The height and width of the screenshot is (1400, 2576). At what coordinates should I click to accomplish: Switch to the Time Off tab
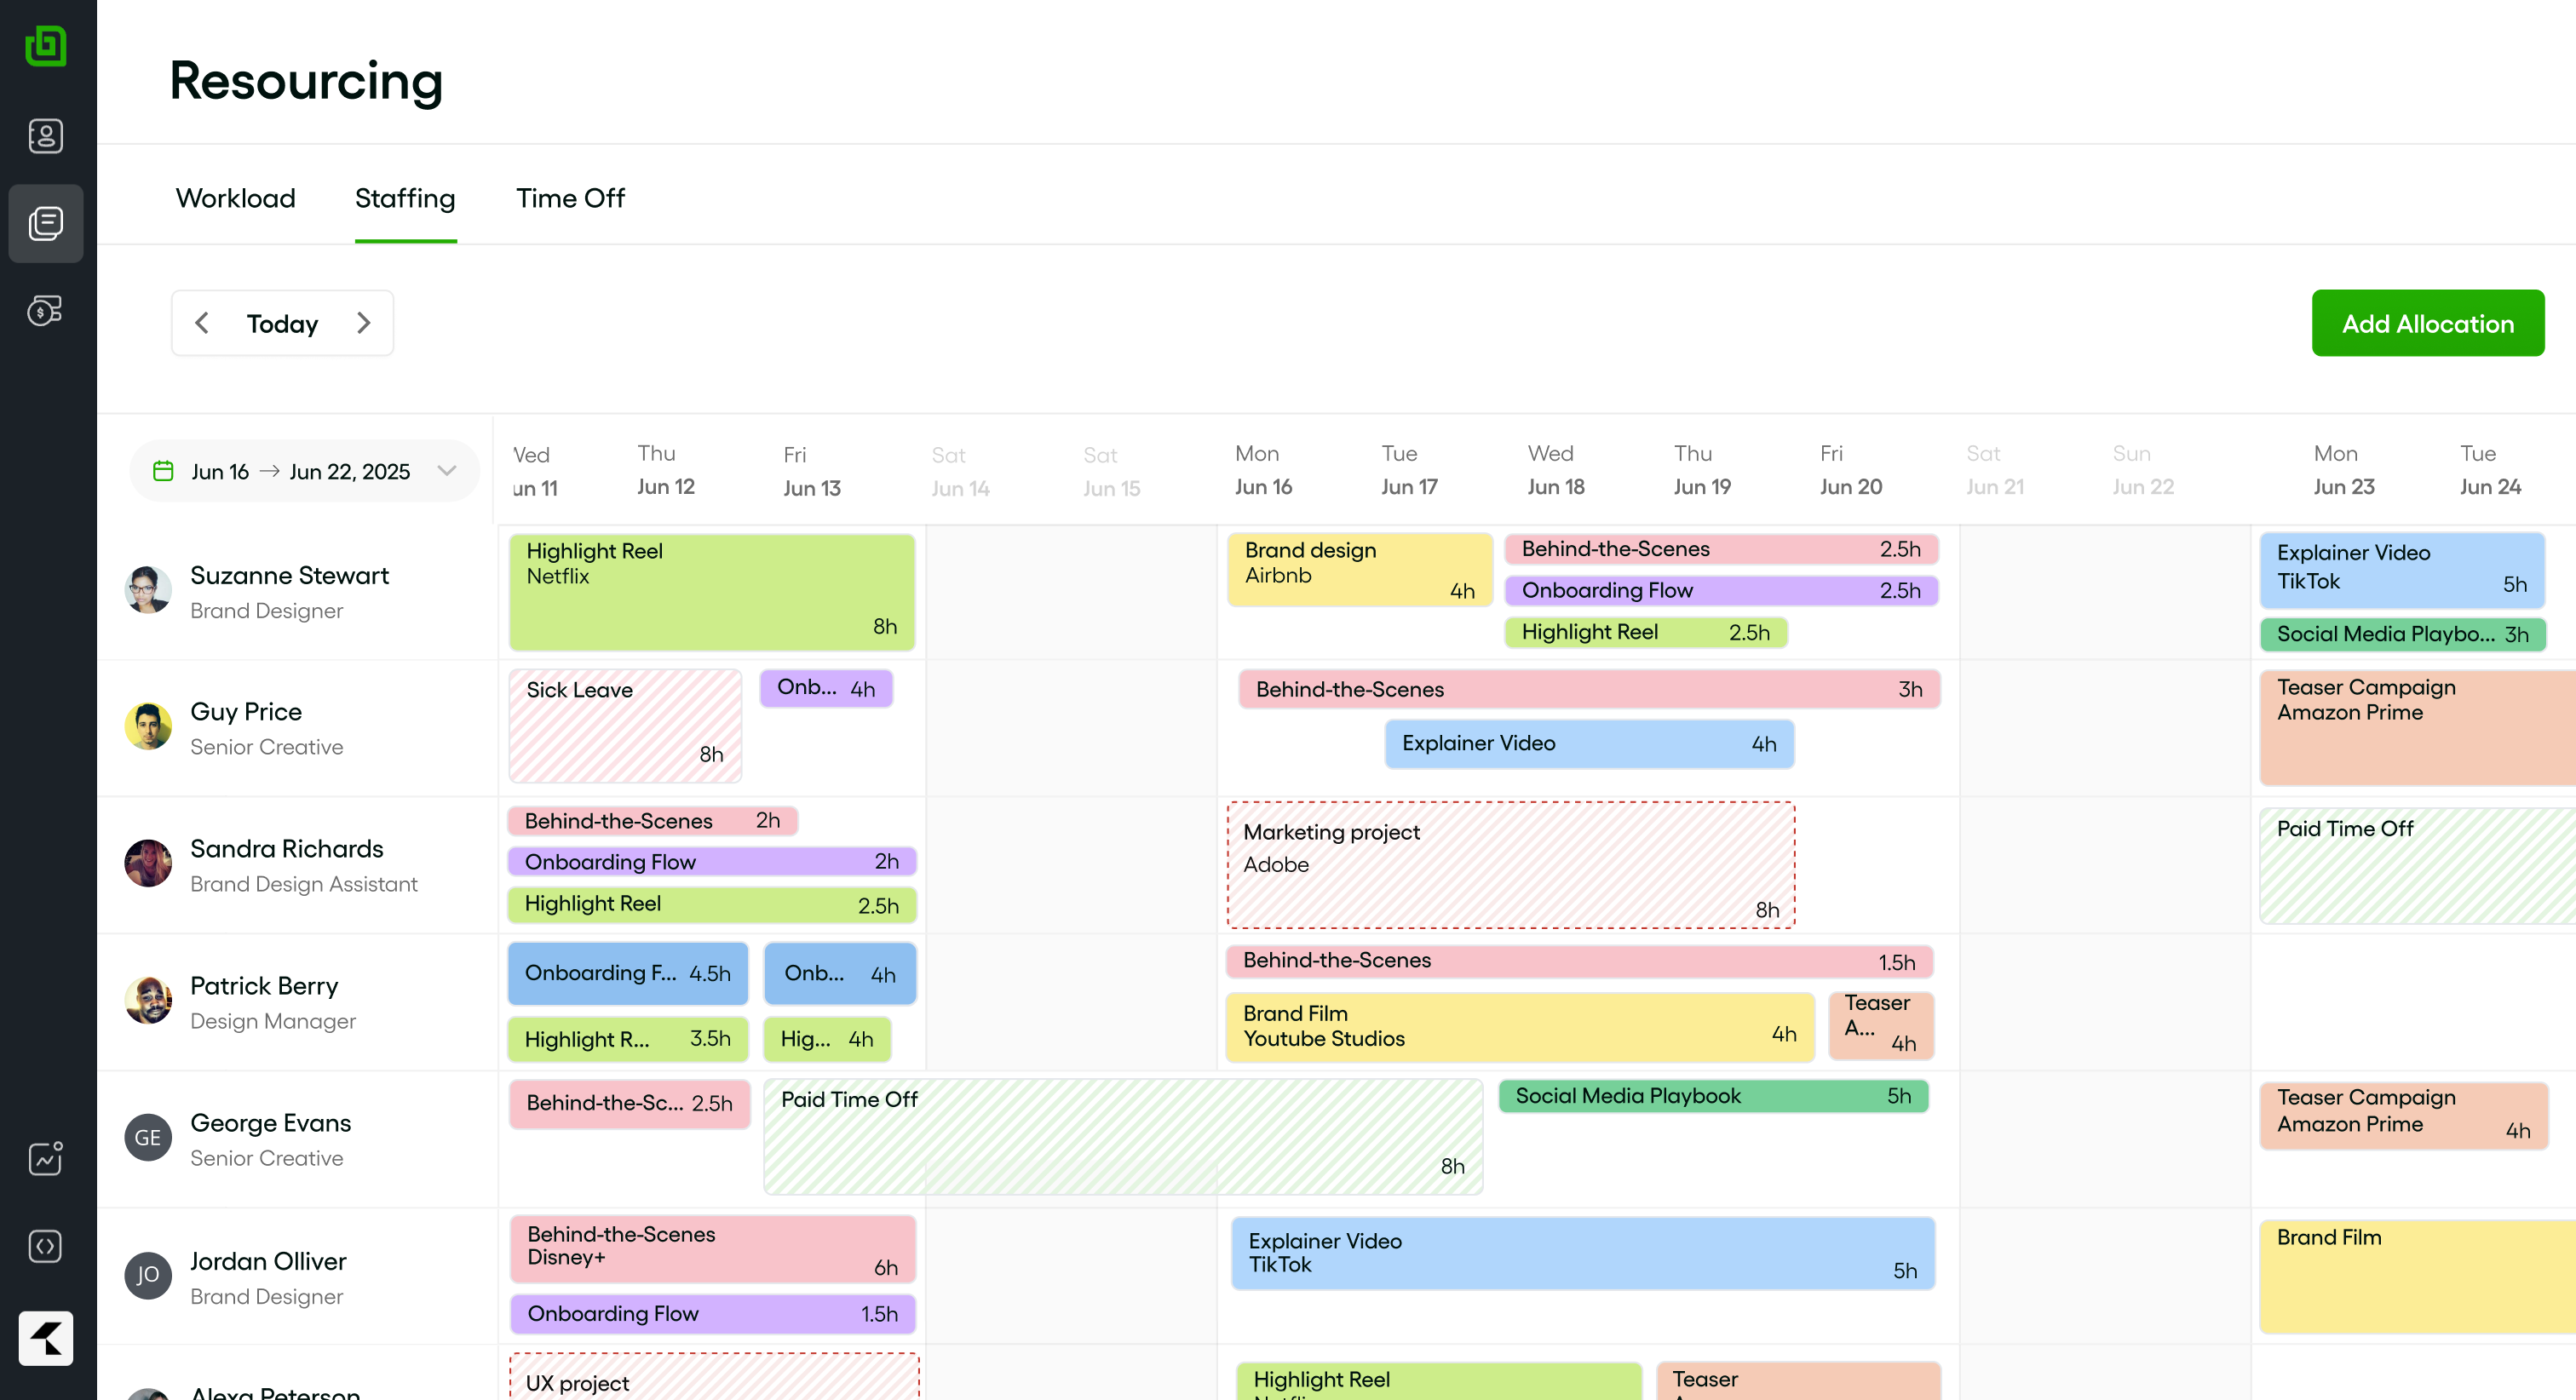click(x=570, y=198)
